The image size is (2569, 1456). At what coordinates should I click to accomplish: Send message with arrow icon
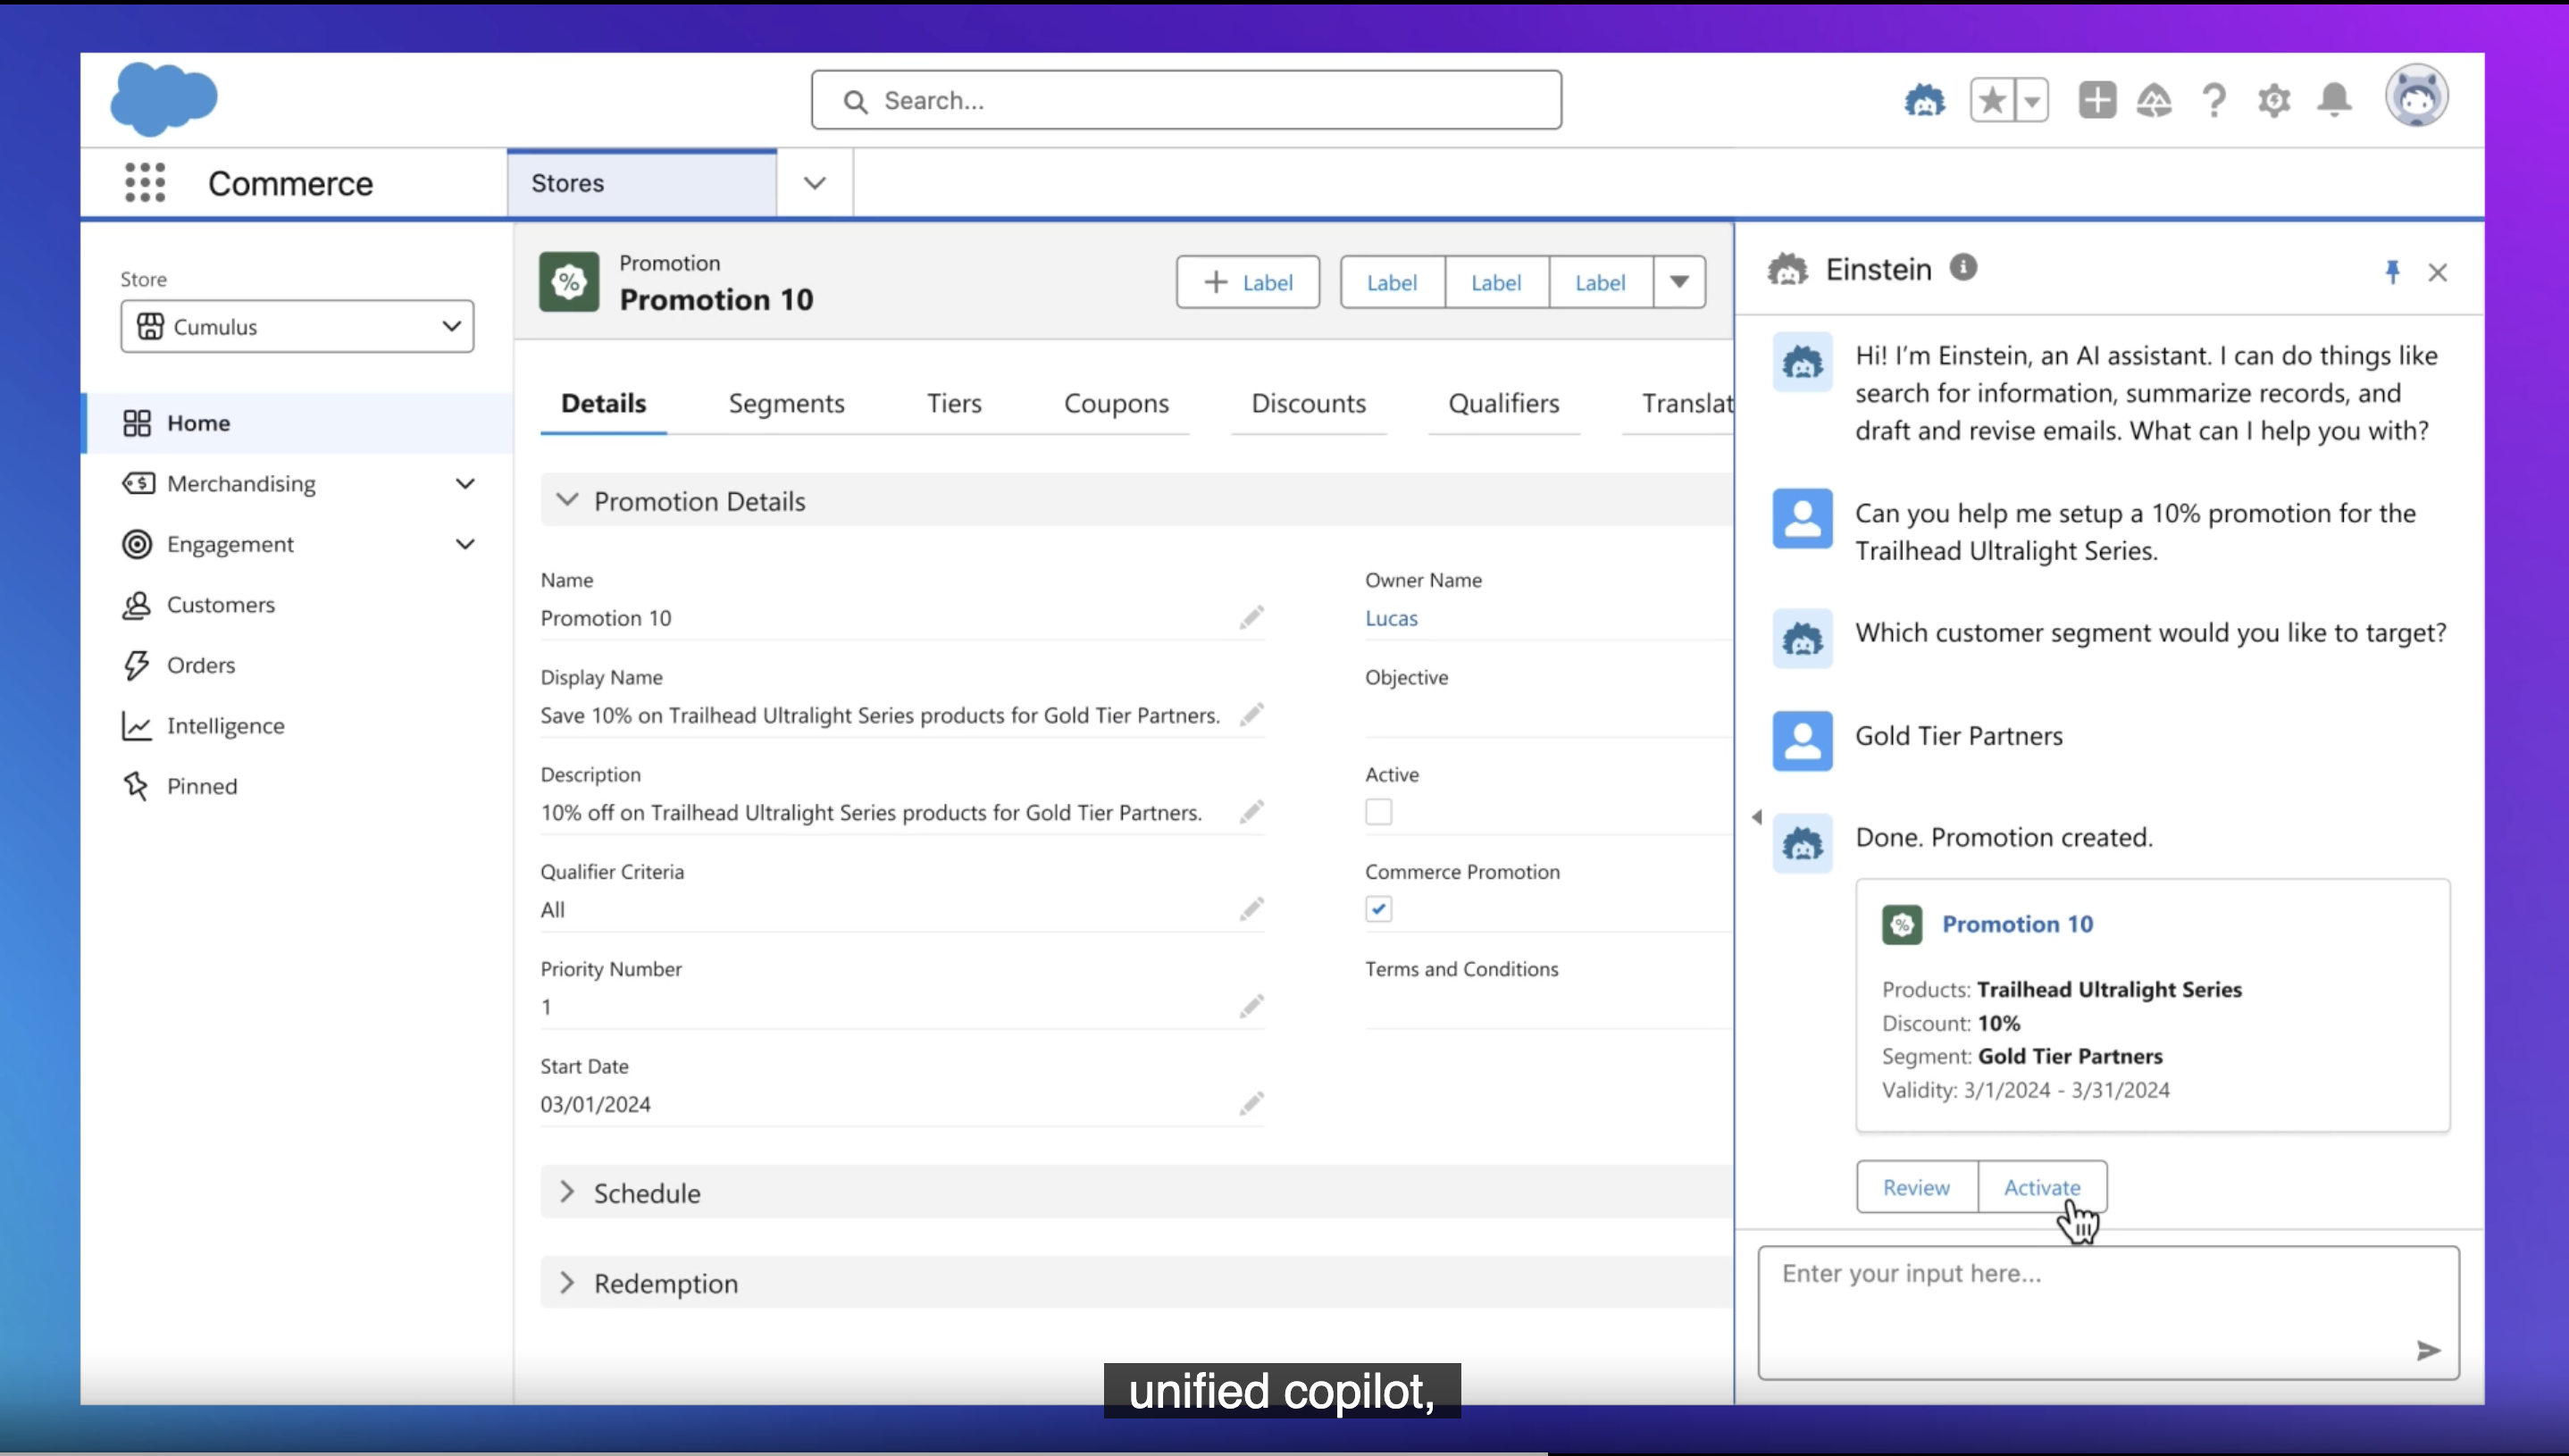point(2428,1351)
